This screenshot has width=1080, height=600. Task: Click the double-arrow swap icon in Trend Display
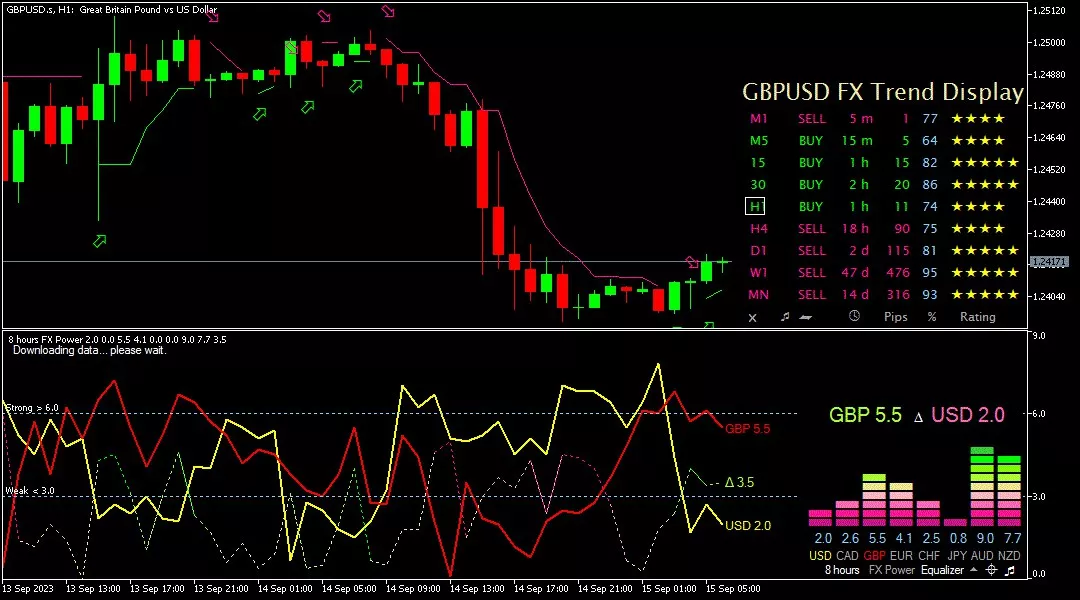tap(805, 317)
